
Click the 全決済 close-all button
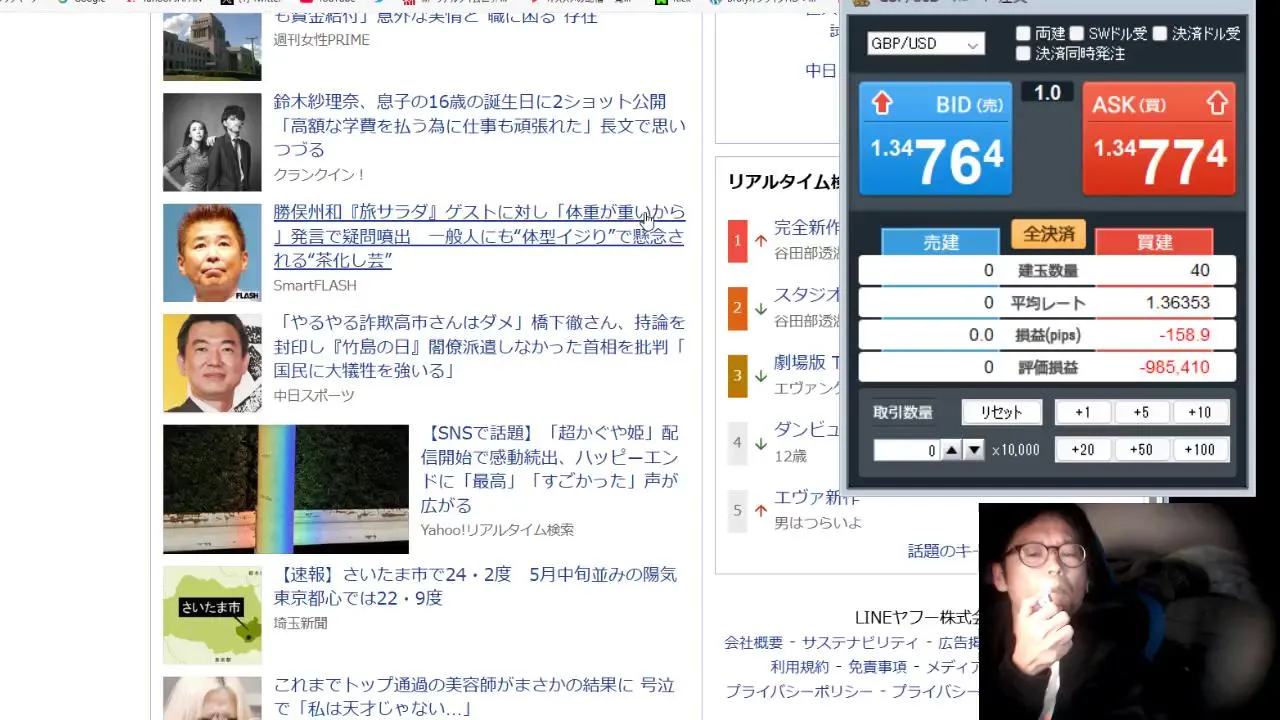(1048, 234)
